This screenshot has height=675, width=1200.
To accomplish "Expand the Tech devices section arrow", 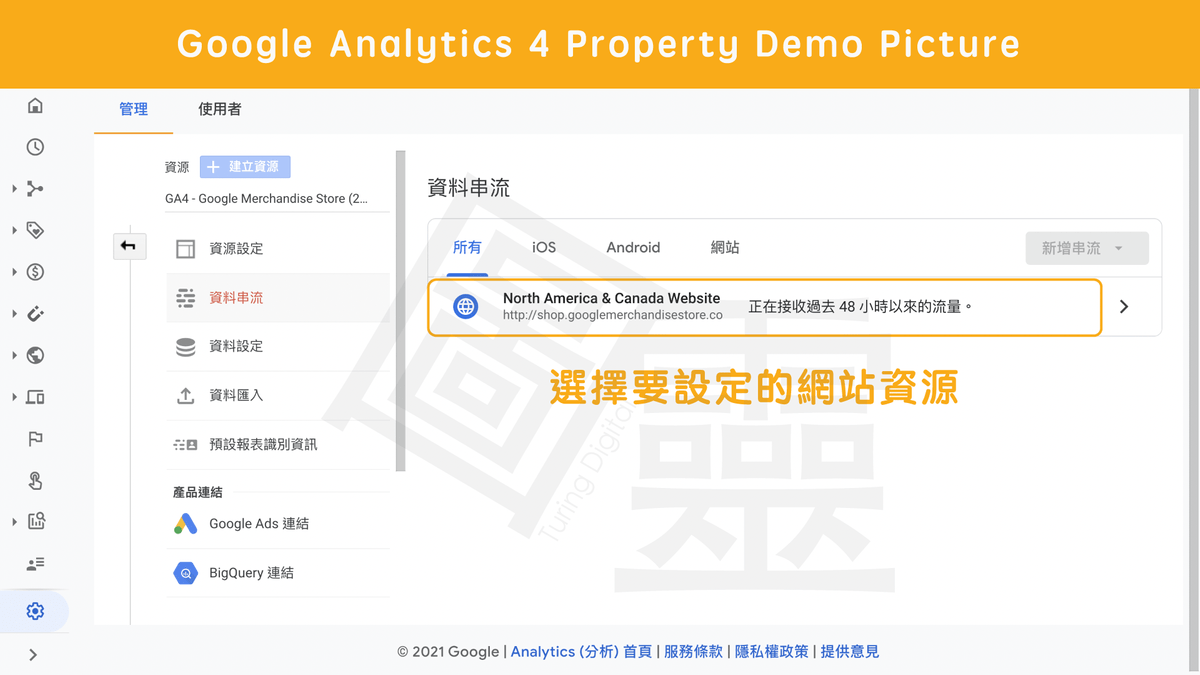I will click(x=14, y=397).
